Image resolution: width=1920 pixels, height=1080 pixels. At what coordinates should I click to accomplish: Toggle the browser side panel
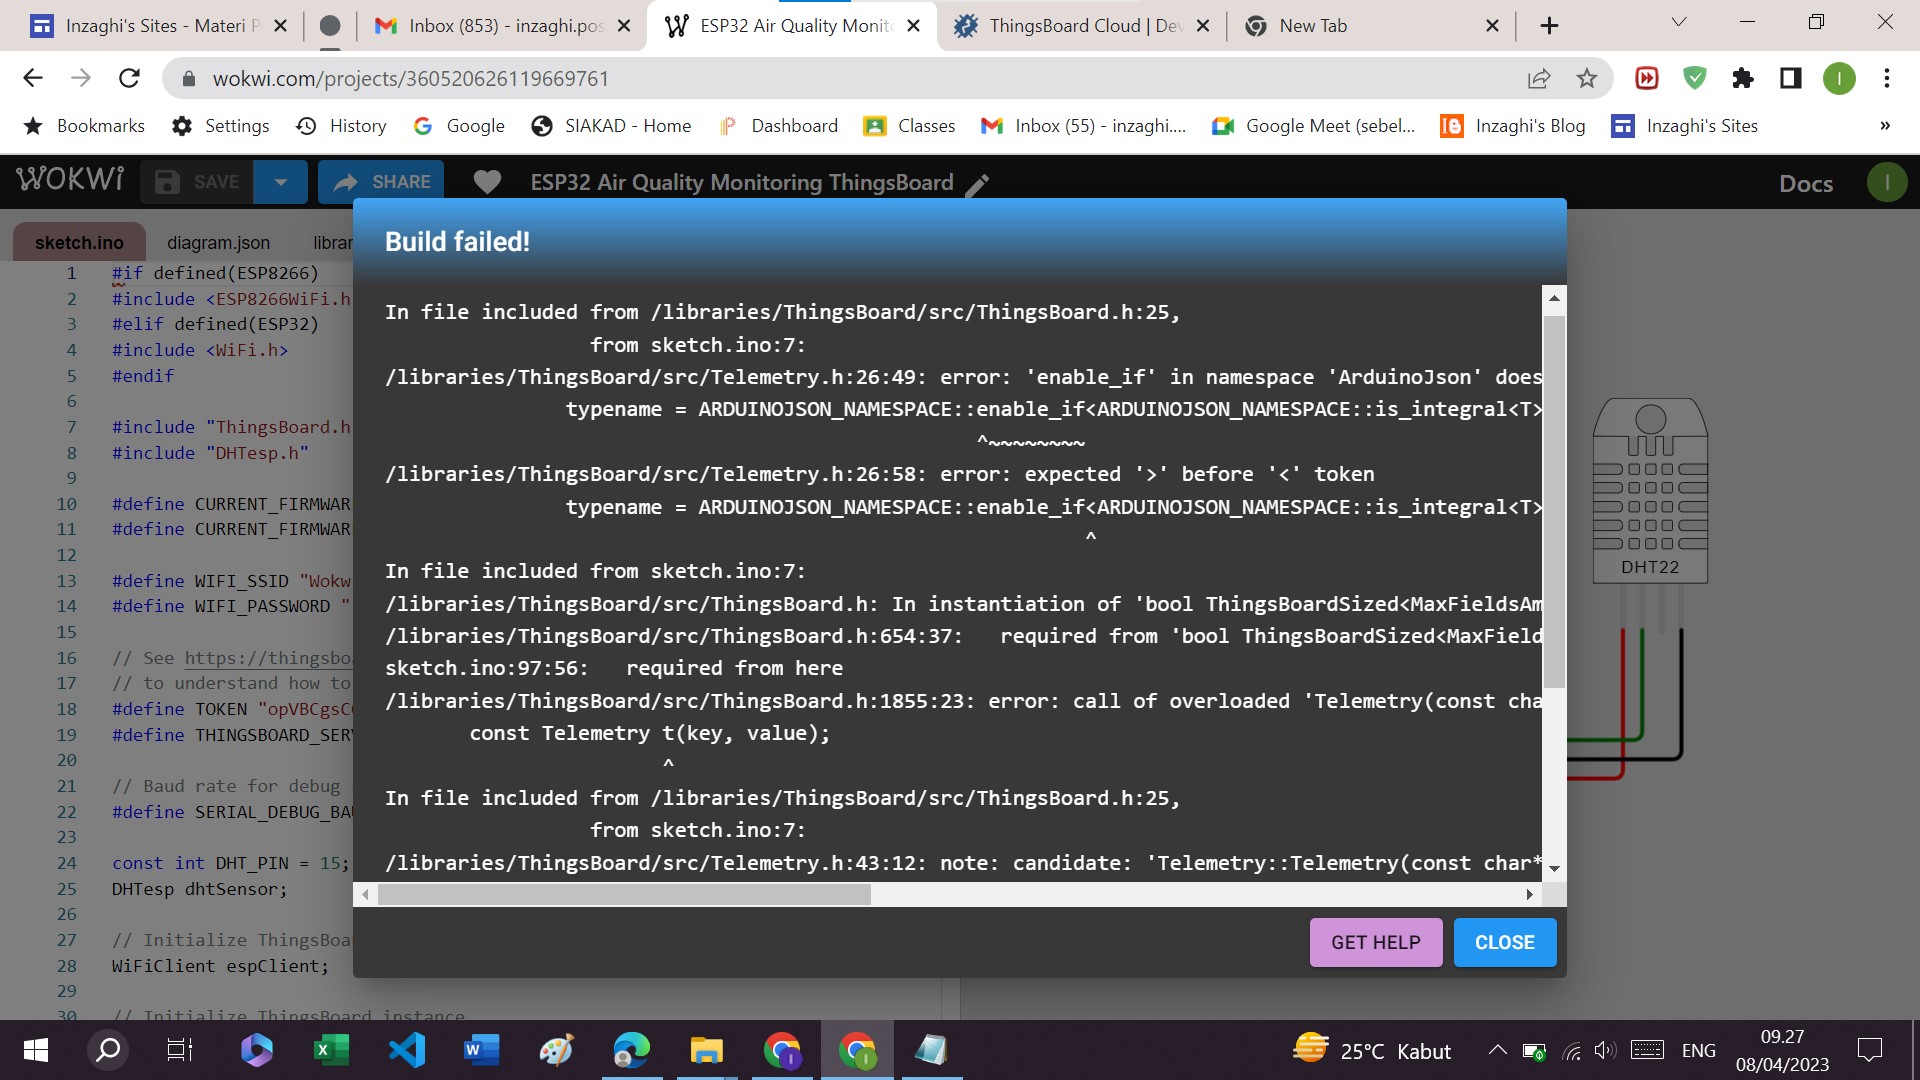pos(1791,78)
